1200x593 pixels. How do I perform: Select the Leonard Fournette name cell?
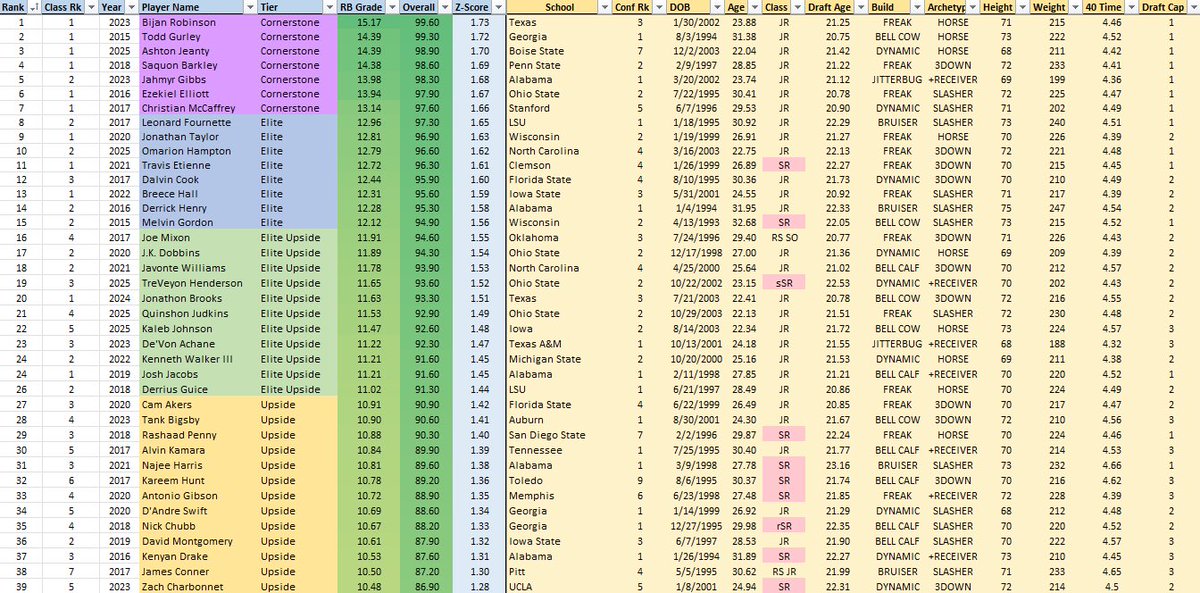pyautogui.click(x=198, y=122)
